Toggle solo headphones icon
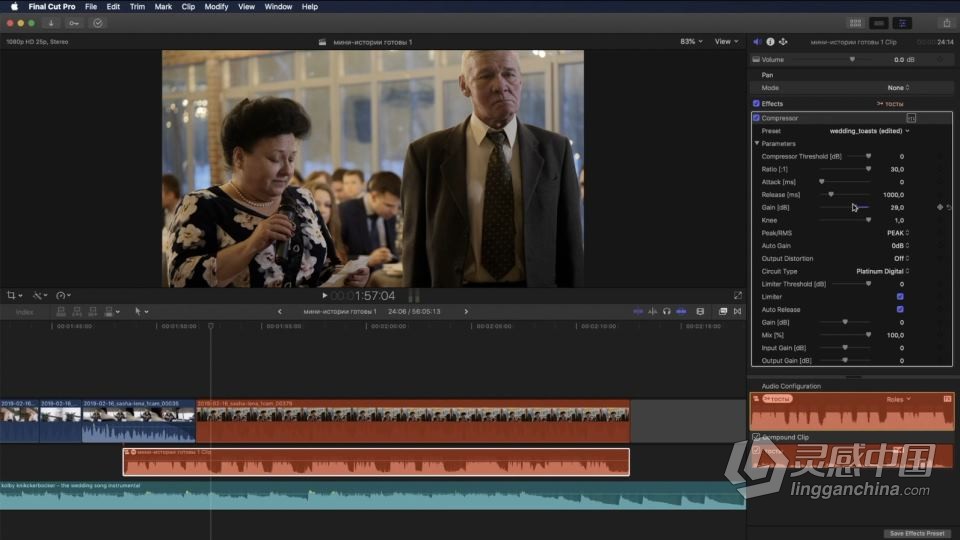Image resolution: width=960 pixels, height=540 pixels. pyautogui.click(x=667, y=312)
